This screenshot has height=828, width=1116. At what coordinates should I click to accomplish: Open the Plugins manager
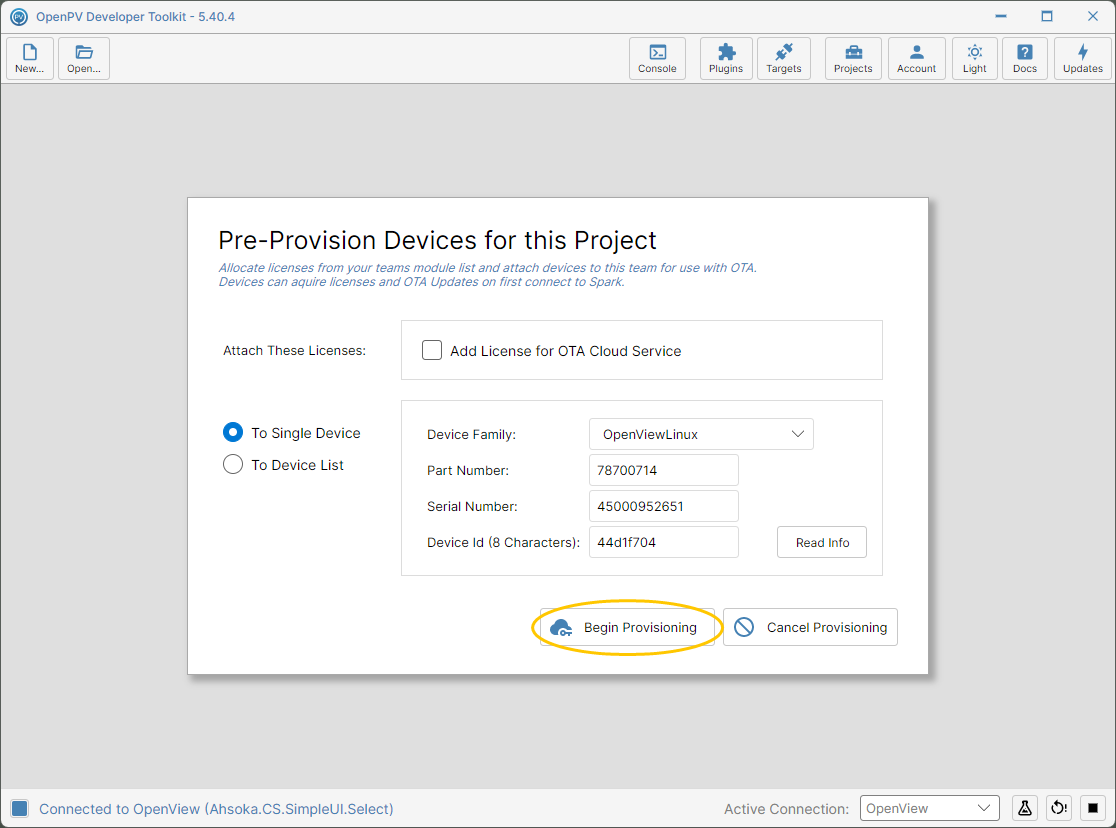click(726, 58)
